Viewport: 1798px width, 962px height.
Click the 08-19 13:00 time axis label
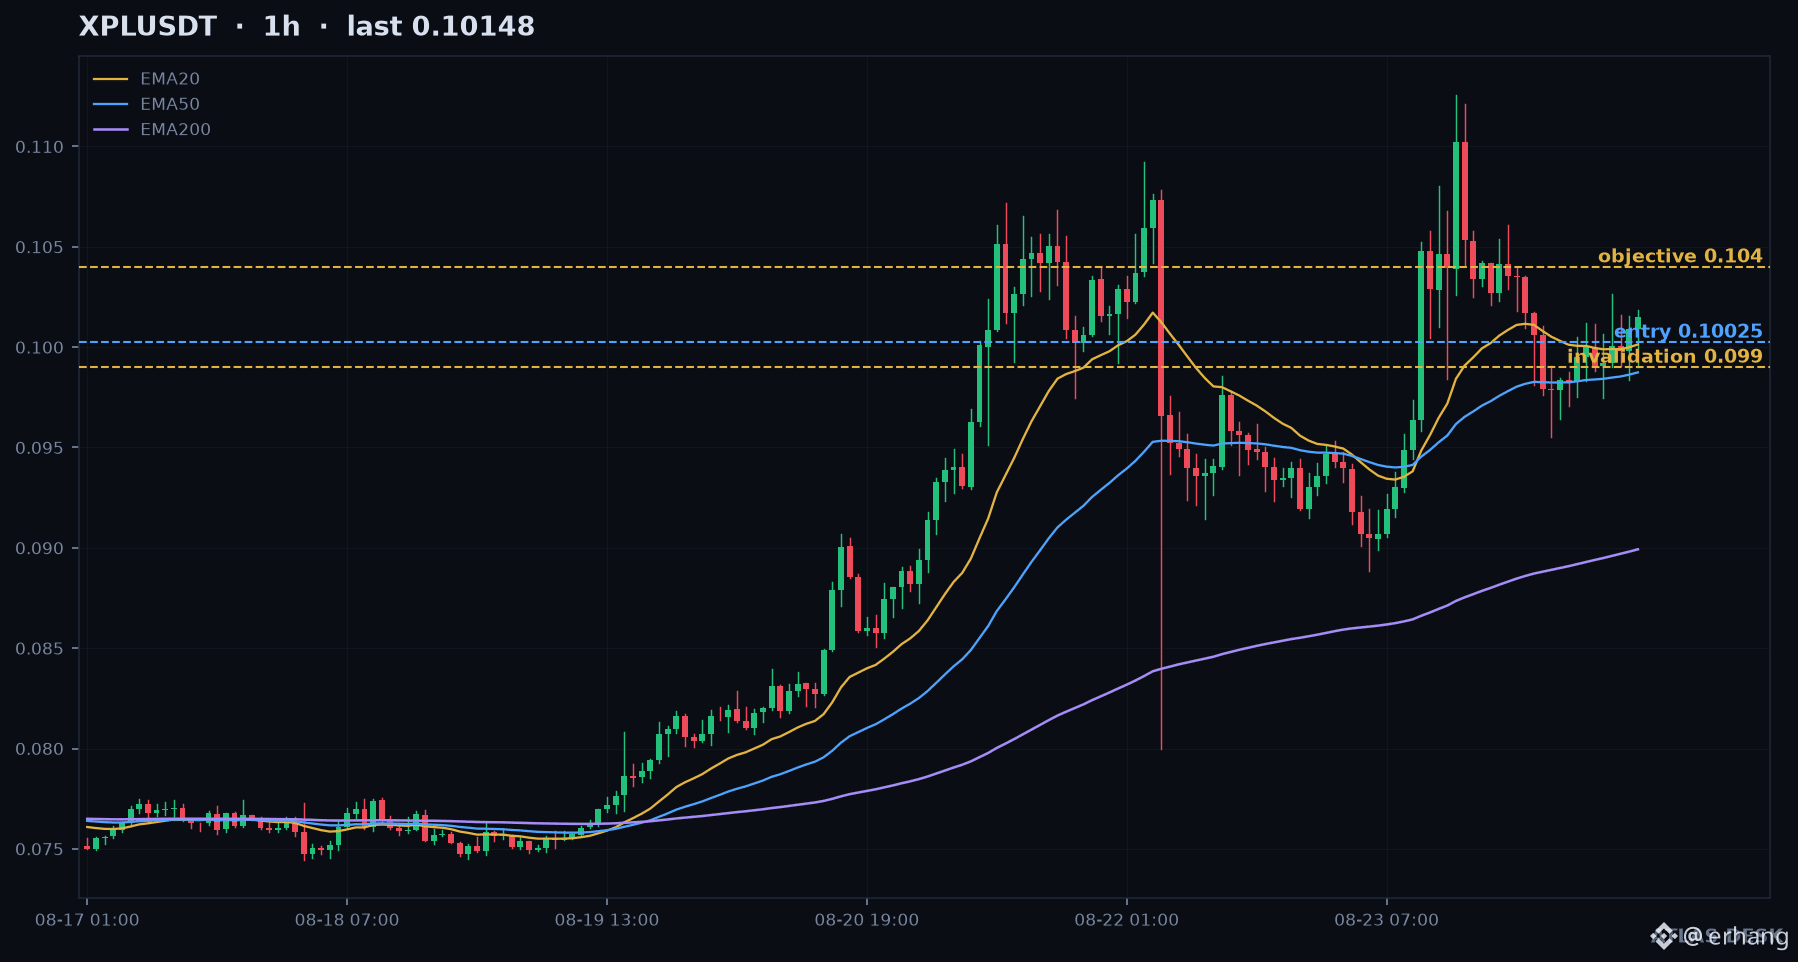tap(607, 920)
